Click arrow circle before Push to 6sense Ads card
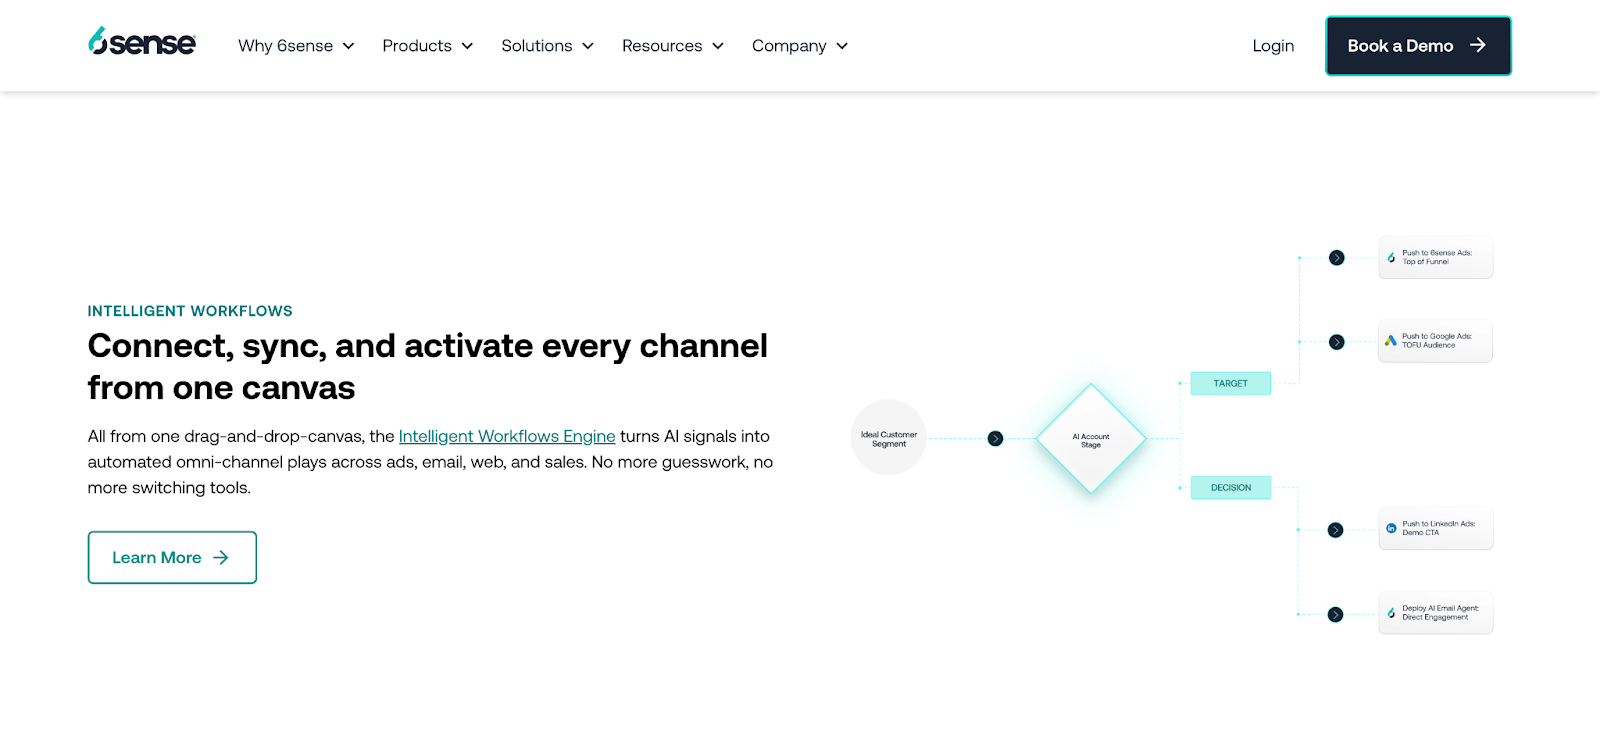Screen dimensions: 1600x739 click(1336, 258)
